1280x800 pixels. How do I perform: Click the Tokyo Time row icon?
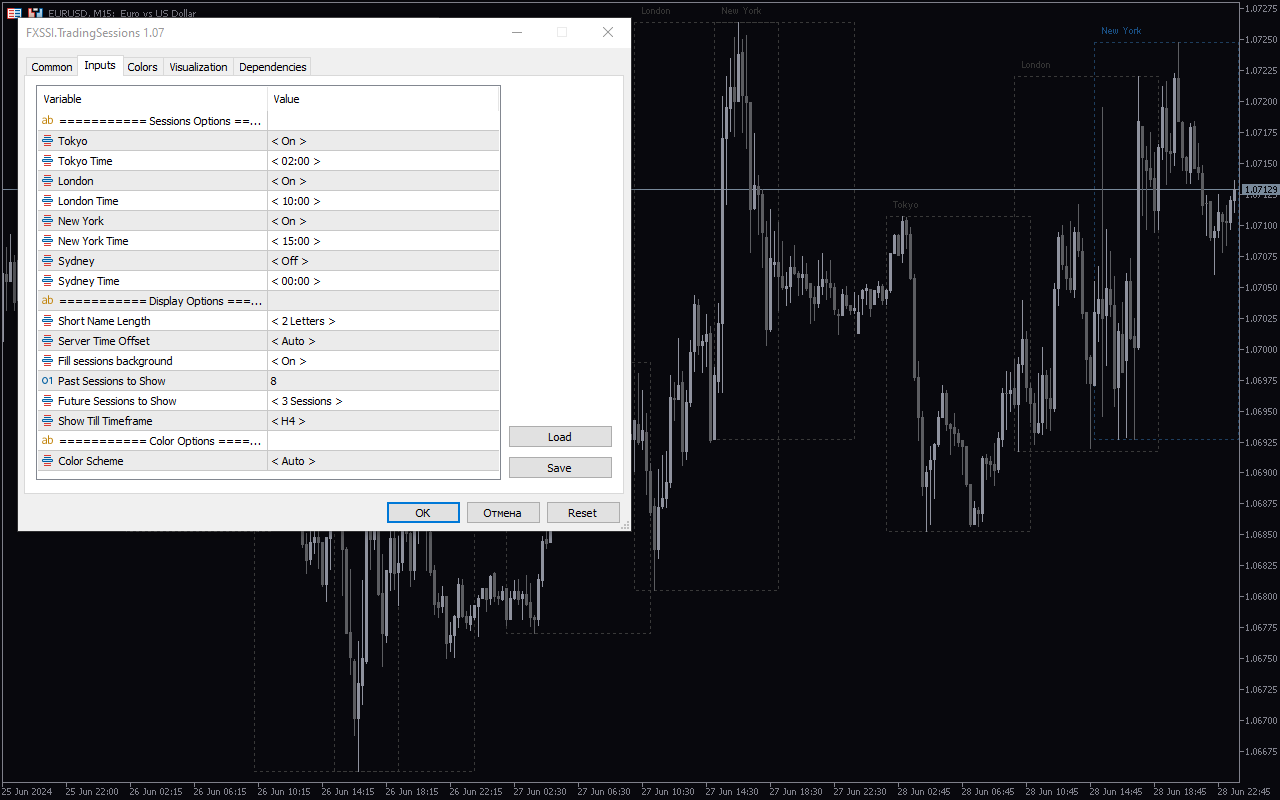[47, 161]
